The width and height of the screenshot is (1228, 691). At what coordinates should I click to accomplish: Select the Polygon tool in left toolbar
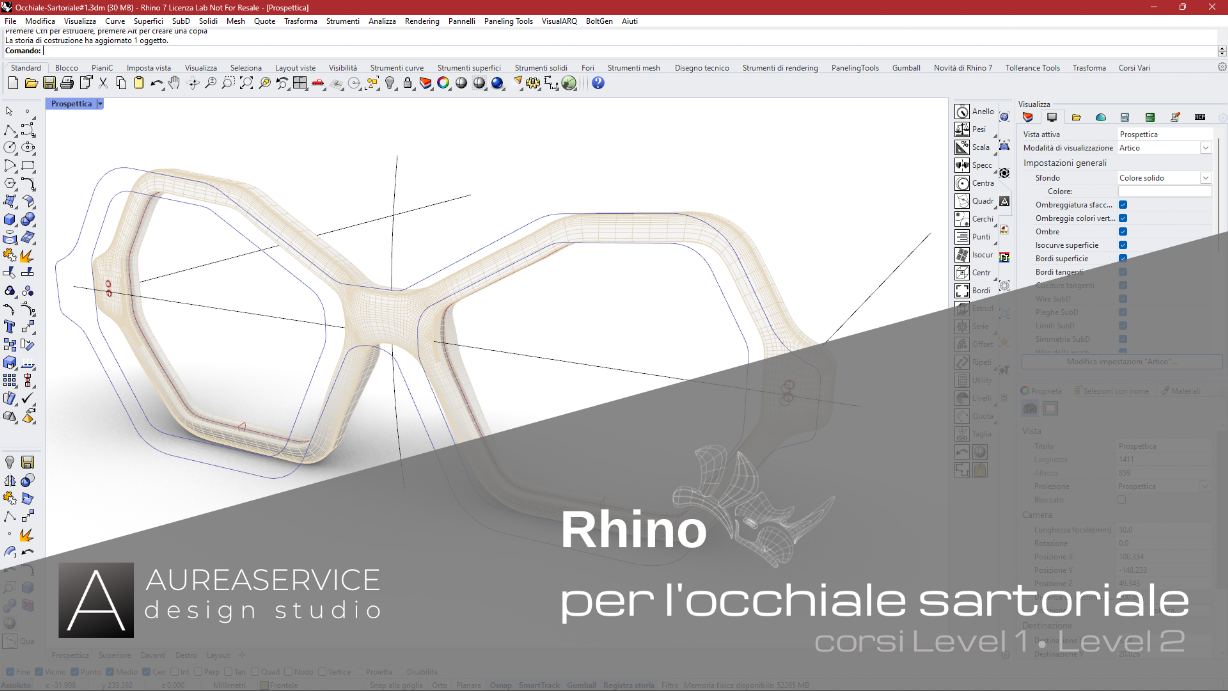(10, 183)
